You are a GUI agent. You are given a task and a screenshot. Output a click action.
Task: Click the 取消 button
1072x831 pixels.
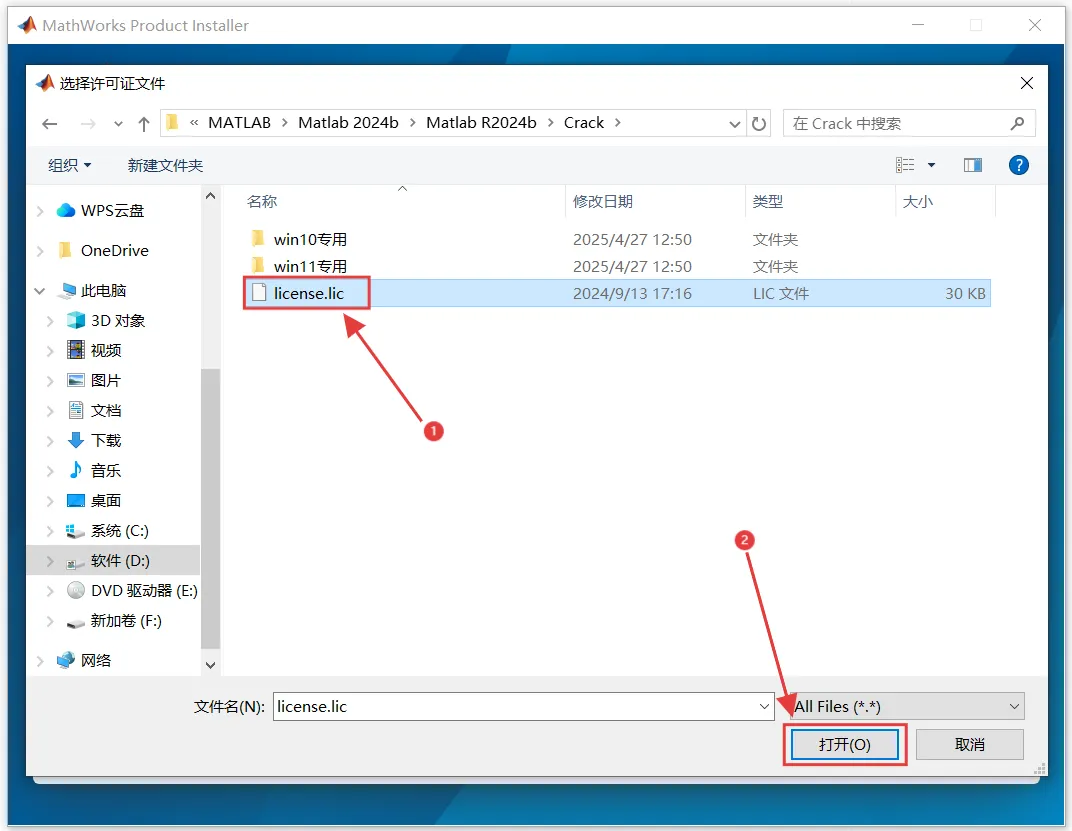(x=969, y=745)
